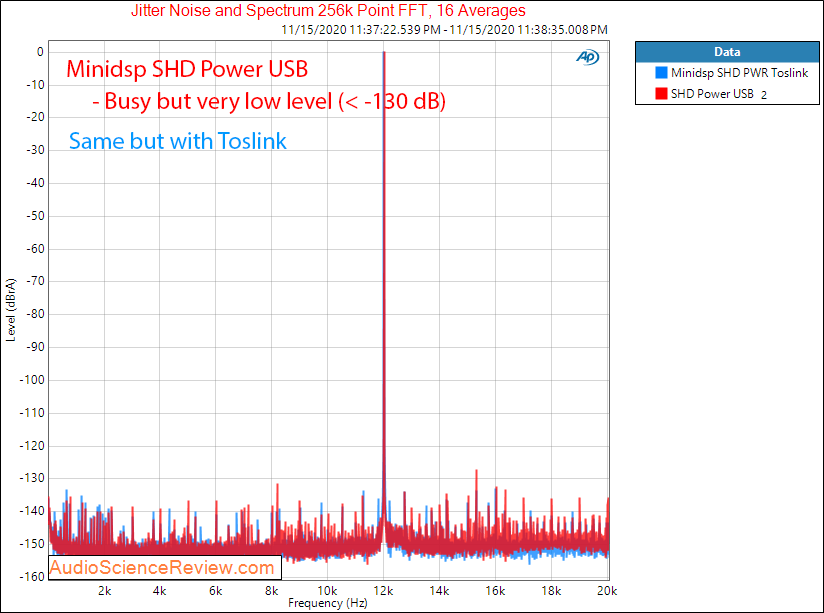The image size is (824, 613).
Task: Click the -50 level tick label
Action: tap(35, 216)
